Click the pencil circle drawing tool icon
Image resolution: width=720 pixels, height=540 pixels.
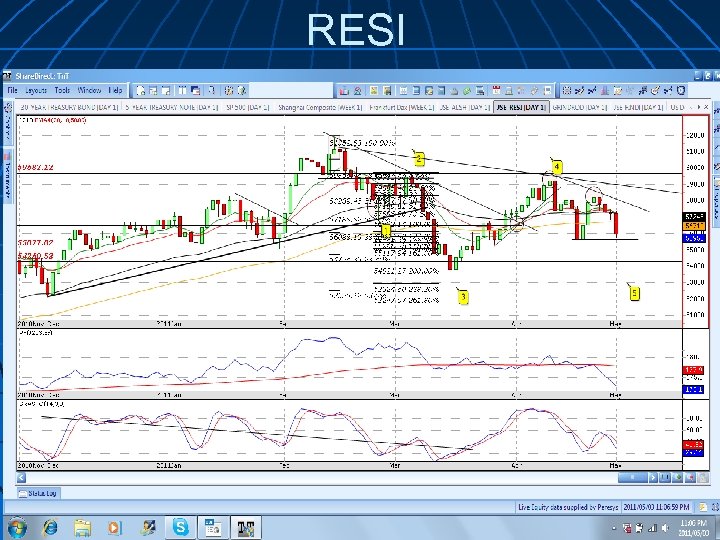point(655,90)
